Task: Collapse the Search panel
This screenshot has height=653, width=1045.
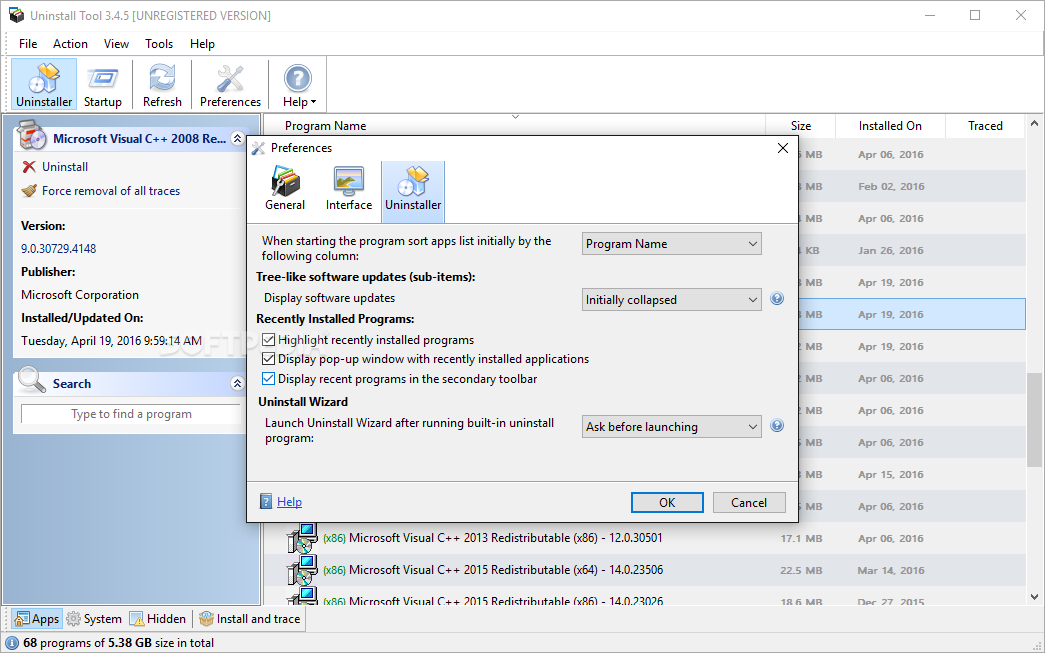Action: 237,383
